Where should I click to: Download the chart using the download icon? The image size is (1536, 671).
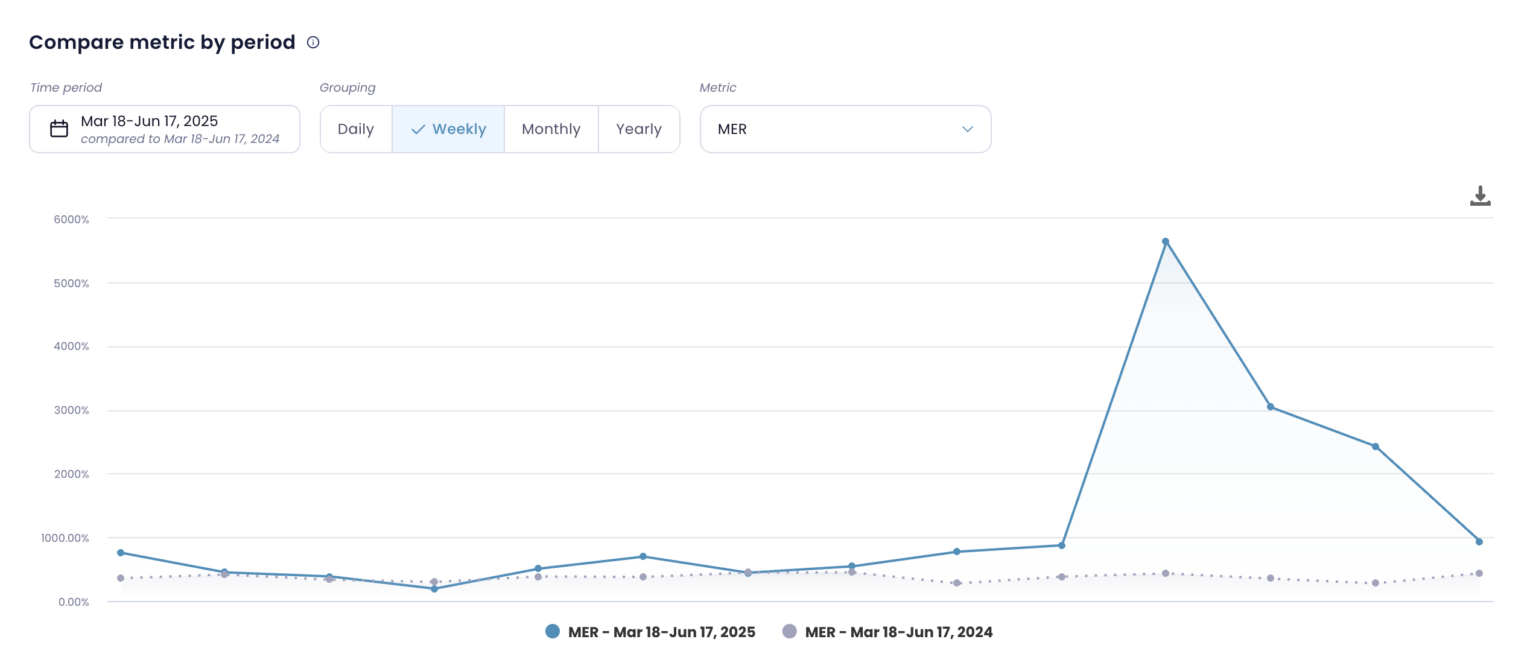[x=1480, y=196]
